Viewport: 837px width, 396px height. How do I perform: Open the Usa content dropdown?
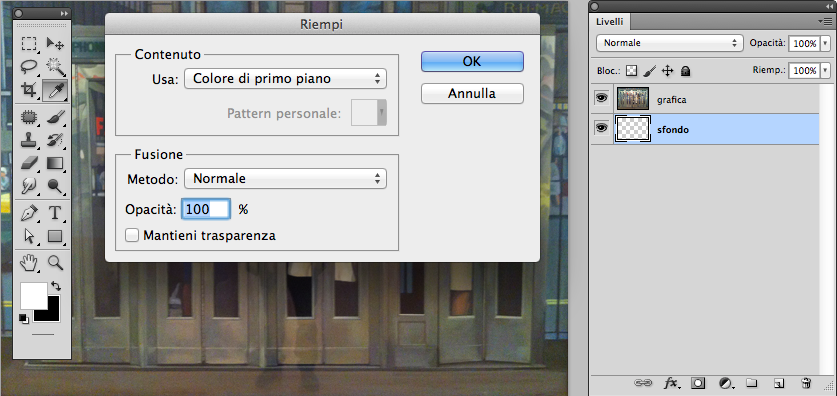(285, 78)
